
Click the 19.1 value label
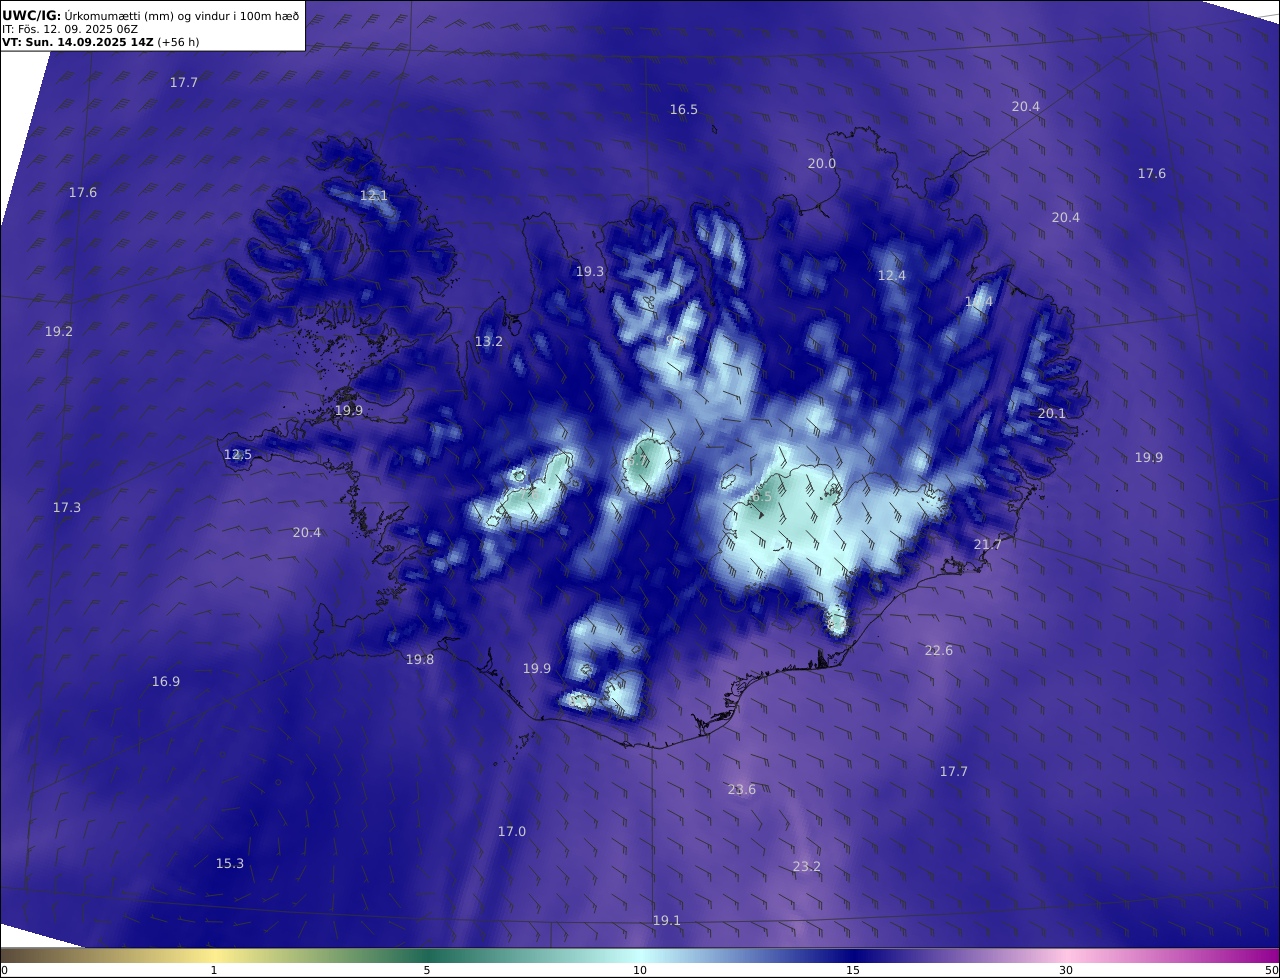point(667,921)
